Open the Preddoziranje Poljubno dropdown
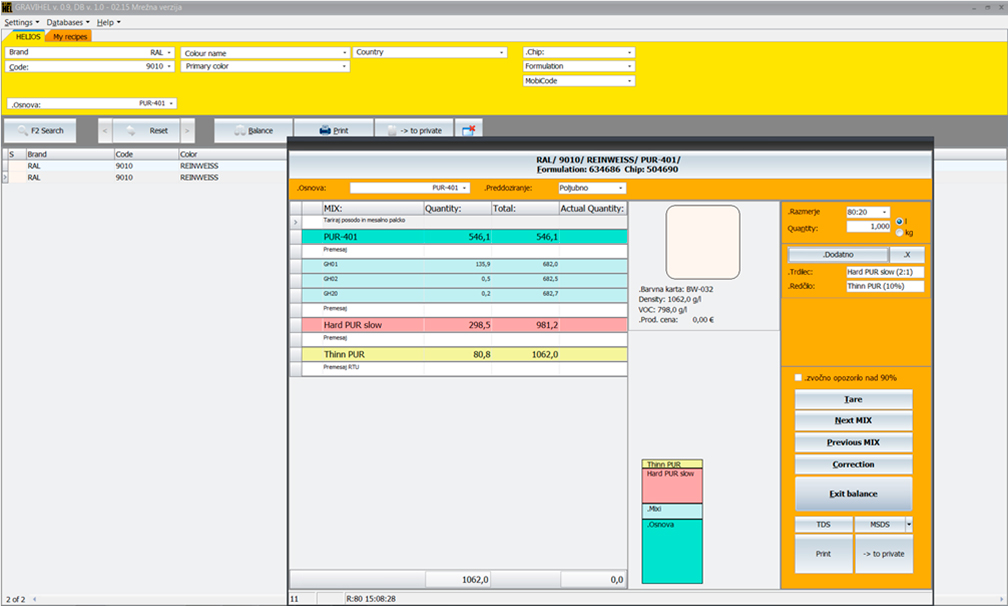The height and width of the screenshot is (606, 1008). (x=620, y=188)
